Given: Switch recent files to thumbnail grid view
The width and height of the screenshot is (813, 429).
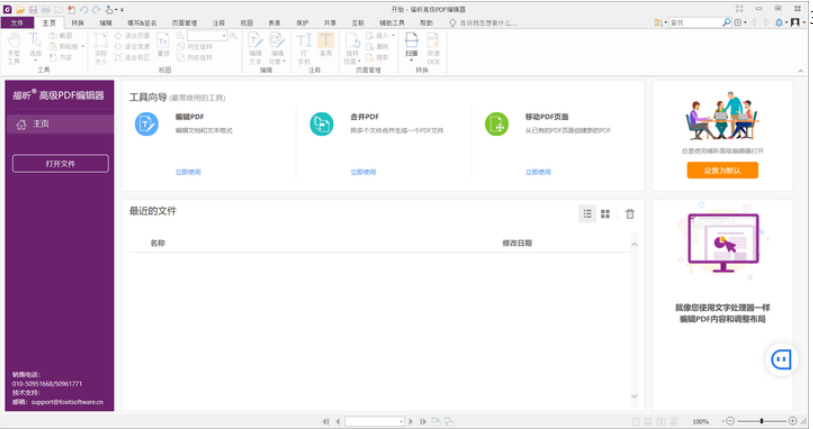Looking at the screenshot, I should [605, 214].
